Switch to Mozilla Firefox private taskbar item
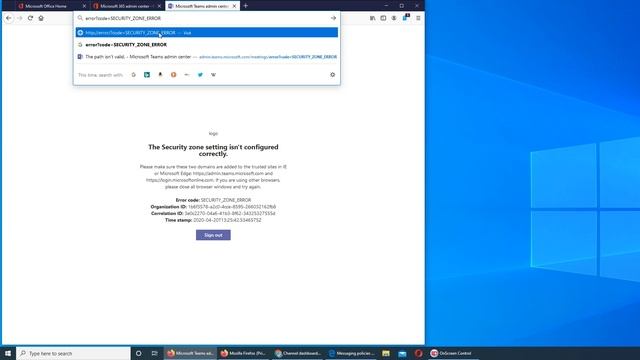The height and width of the screenshot is (360, 640). (x=243, y=353)
